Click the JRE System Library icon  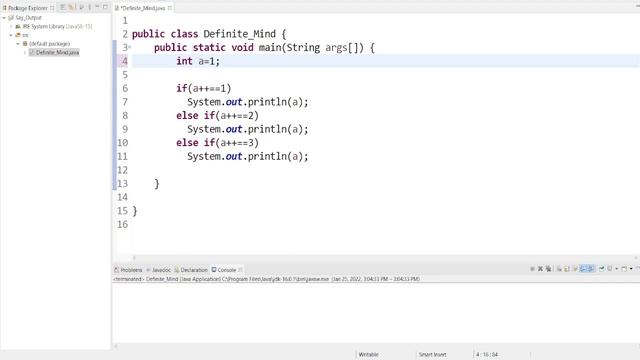pos(18,27)
